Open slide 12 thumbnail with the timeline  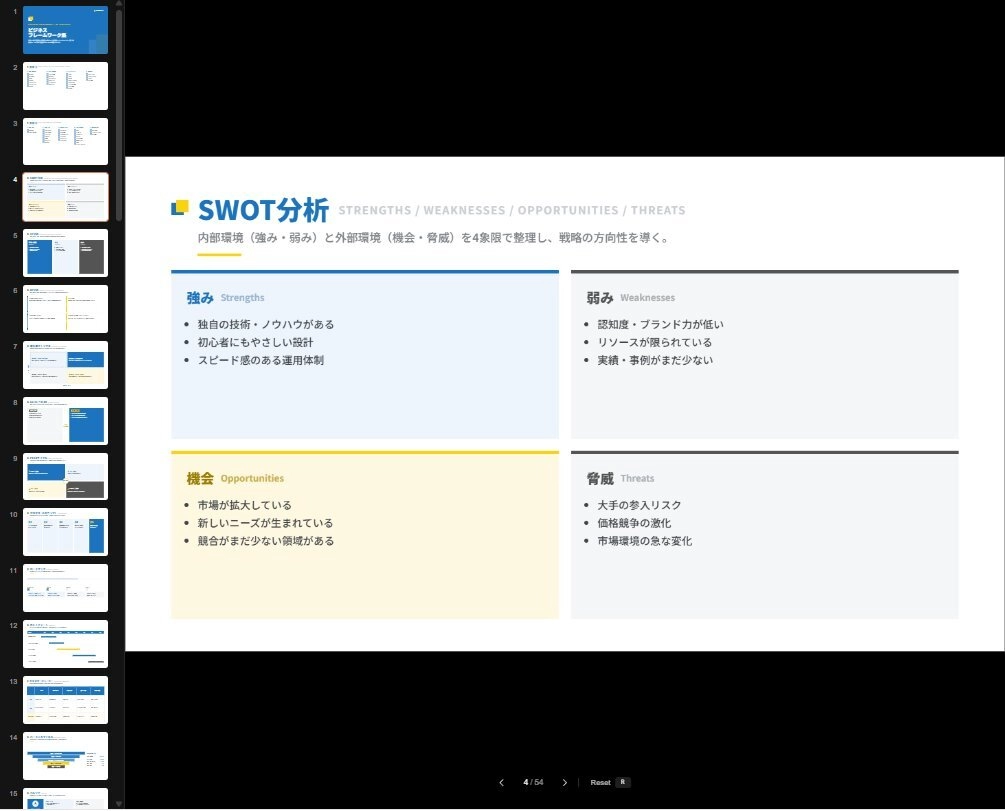point(65,644)
